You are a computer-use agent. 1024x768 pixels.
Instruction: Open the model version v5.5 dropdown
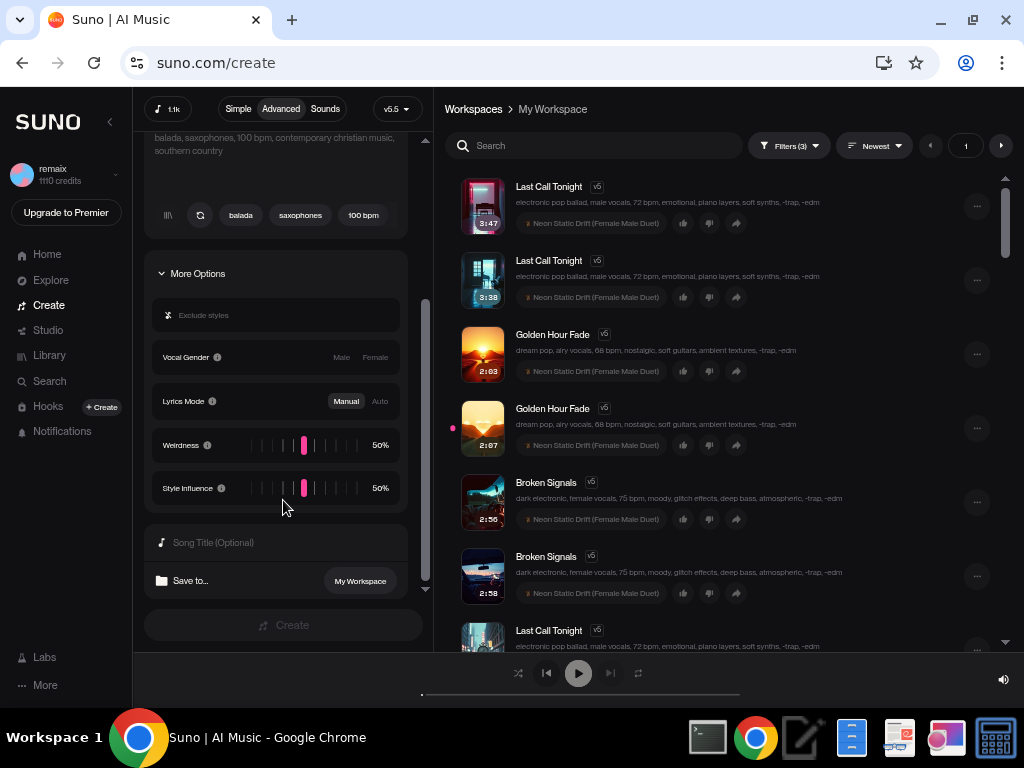[x=397, y=109]
